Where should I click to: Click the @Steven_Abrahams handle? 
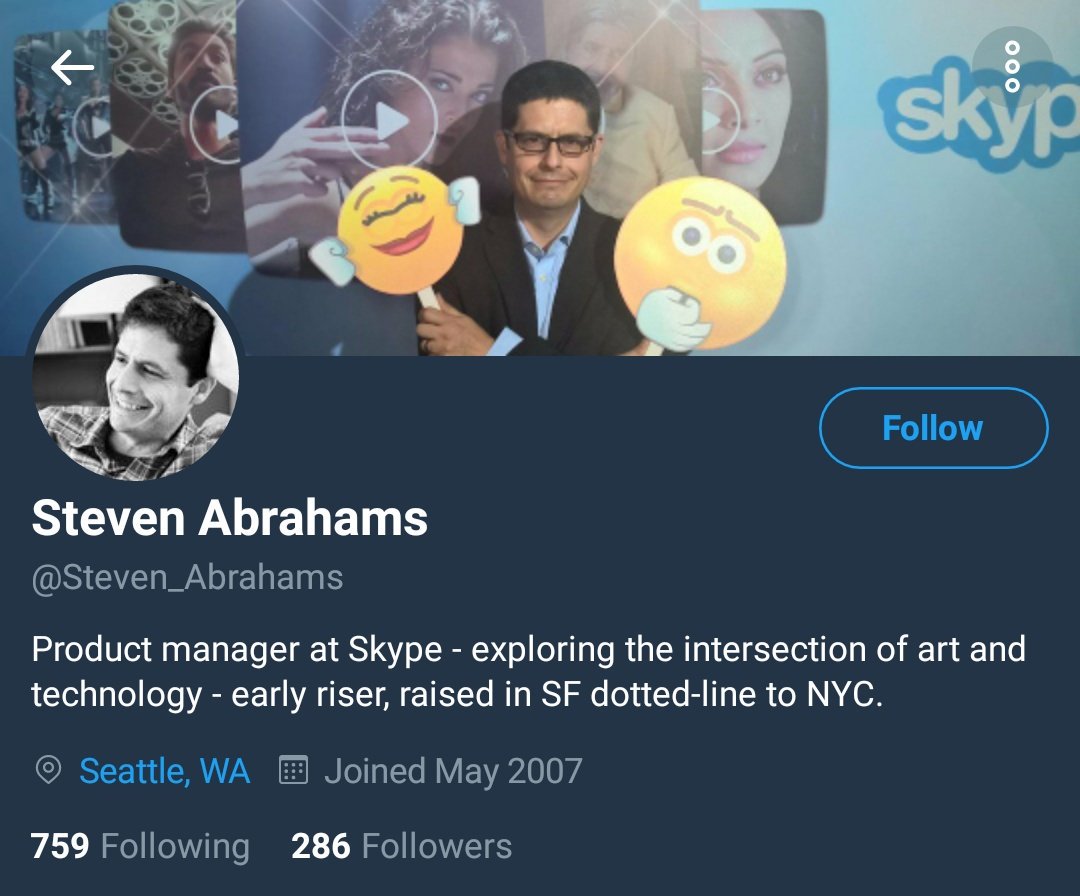pos(187,577)
